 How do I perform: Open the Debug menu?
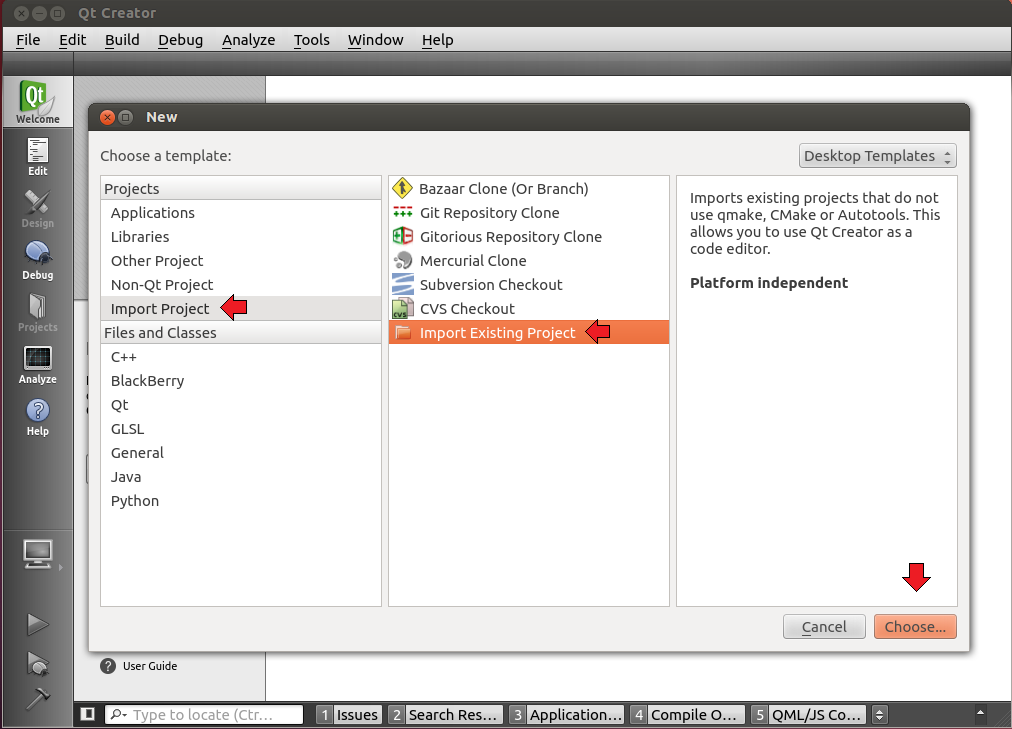[181, 40]
